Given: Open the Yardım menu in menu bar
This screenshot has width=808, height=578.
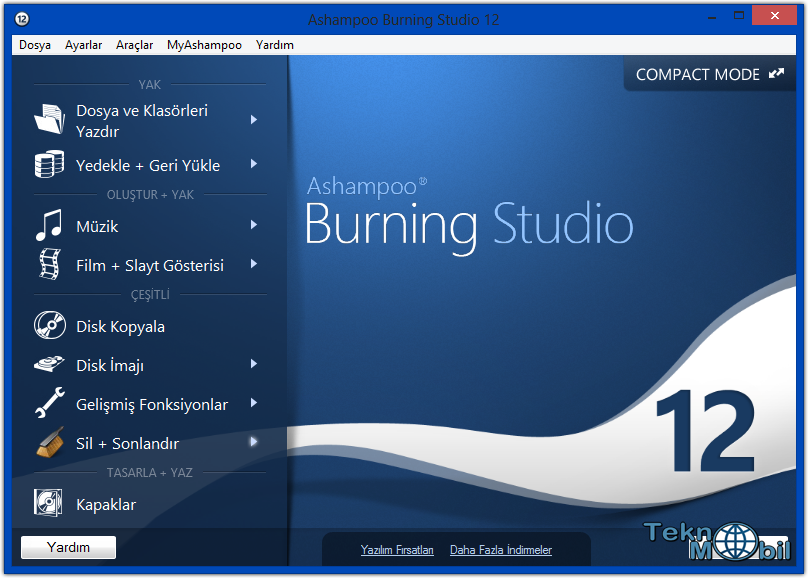Looking at the screenshot, I should tap(275, 45).
